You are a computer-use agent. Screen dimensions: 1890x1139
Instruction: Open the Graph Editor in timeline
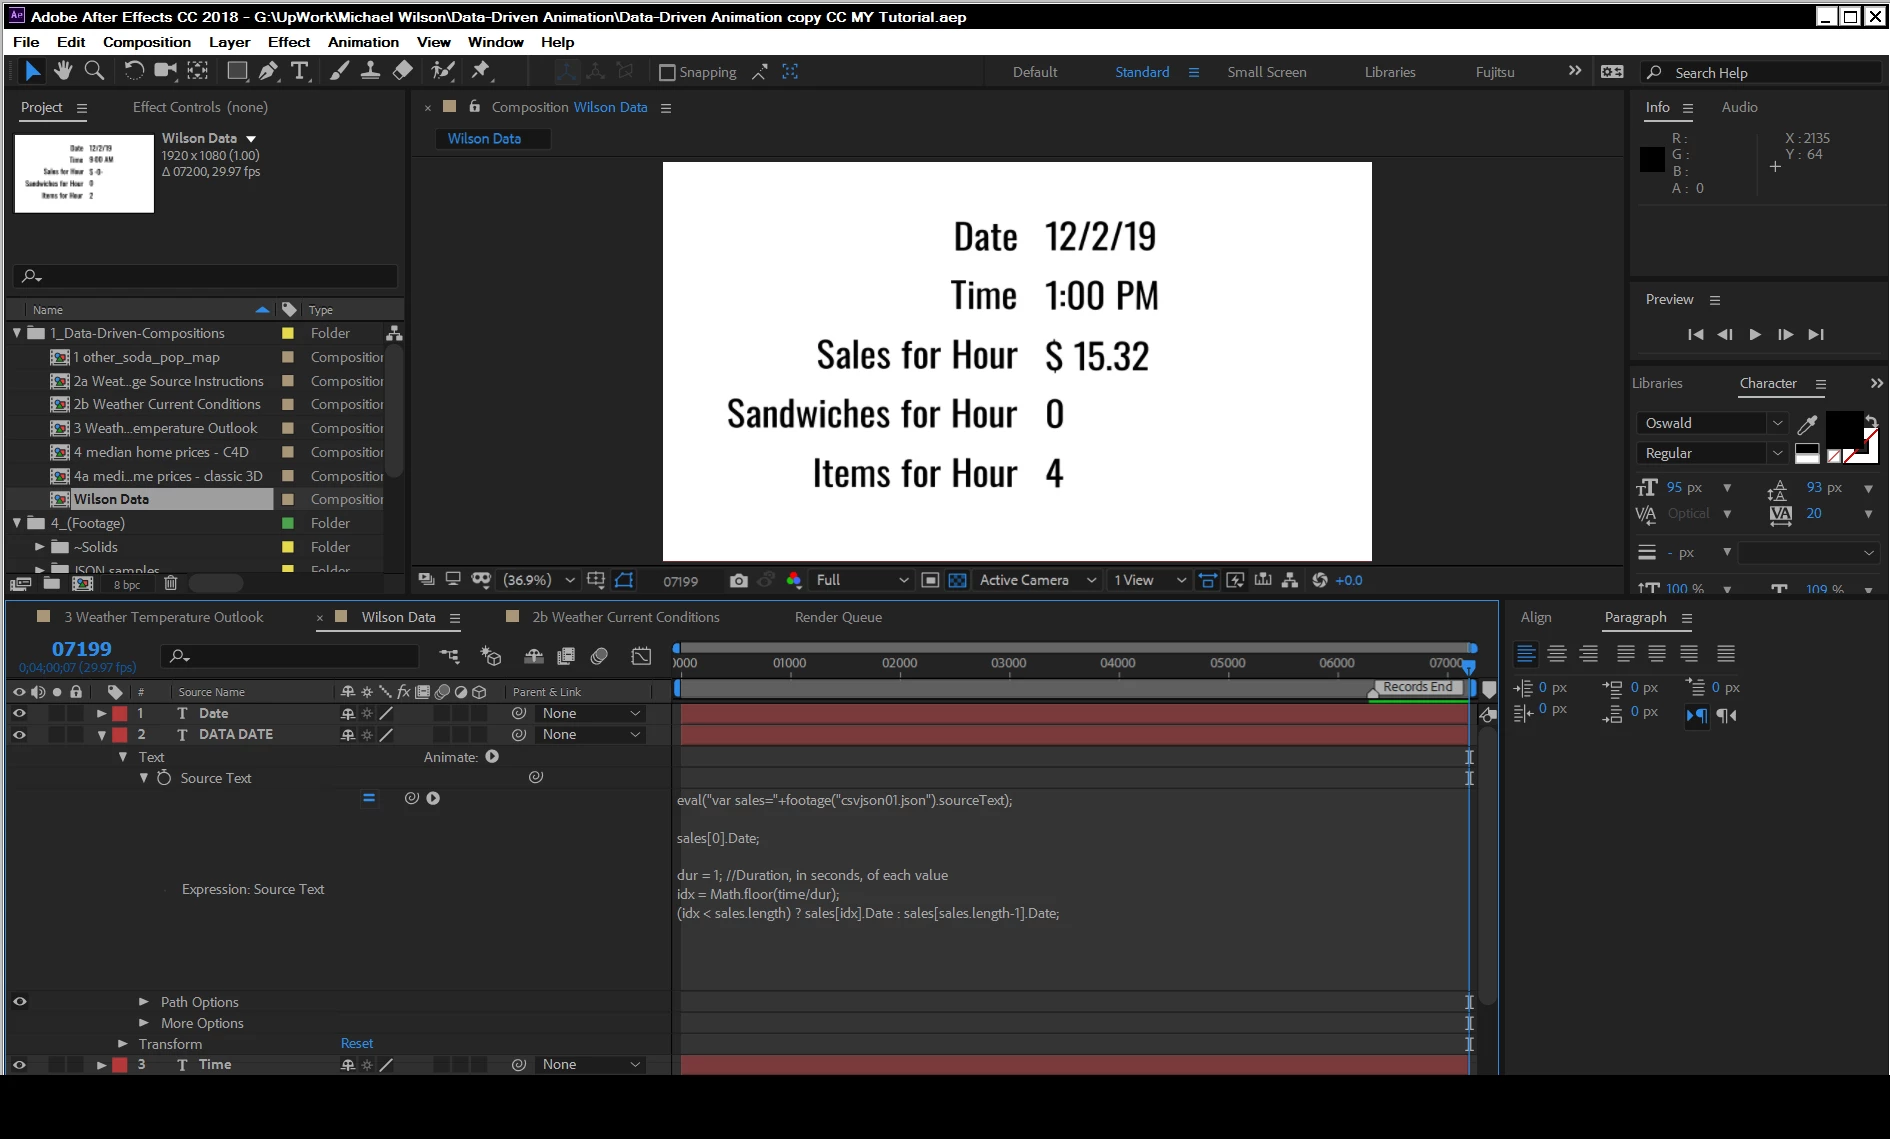pyautogui.click(x=641, y=656)
